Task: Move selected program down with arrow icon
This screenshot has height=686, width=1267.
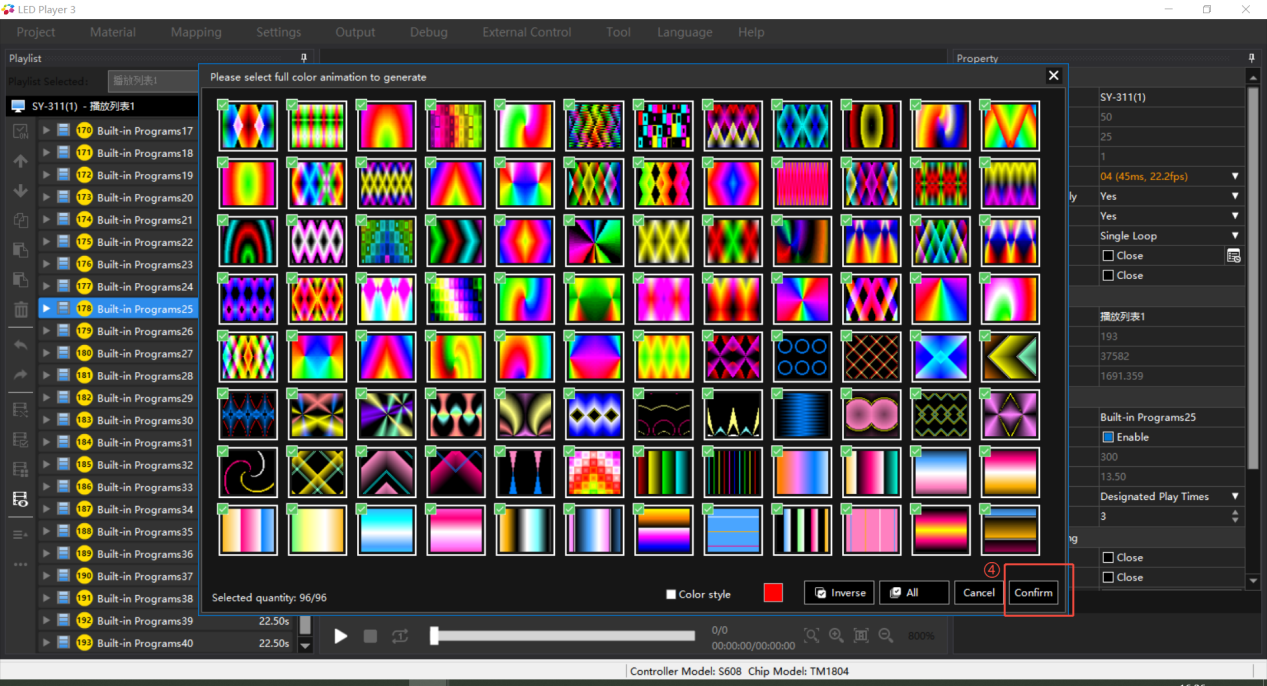Action: point(20,190)
